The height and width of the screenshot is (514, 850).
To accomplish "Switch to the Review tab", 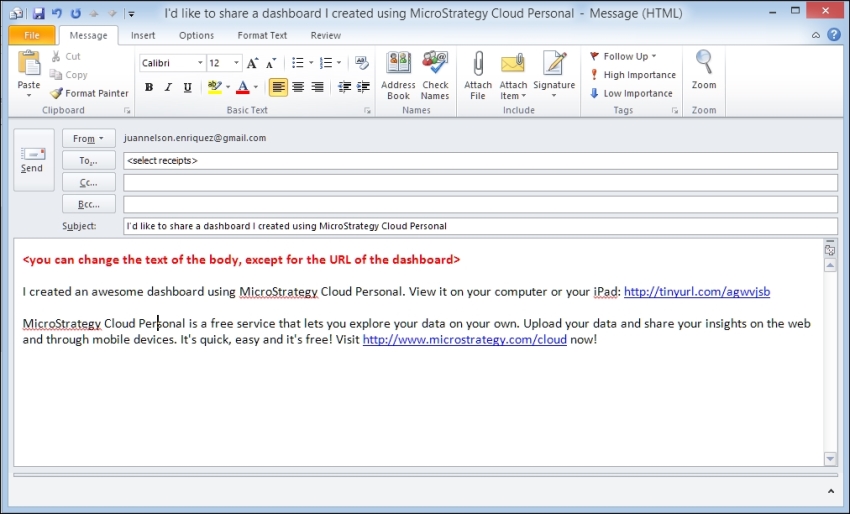I will [x=325, y=35].
